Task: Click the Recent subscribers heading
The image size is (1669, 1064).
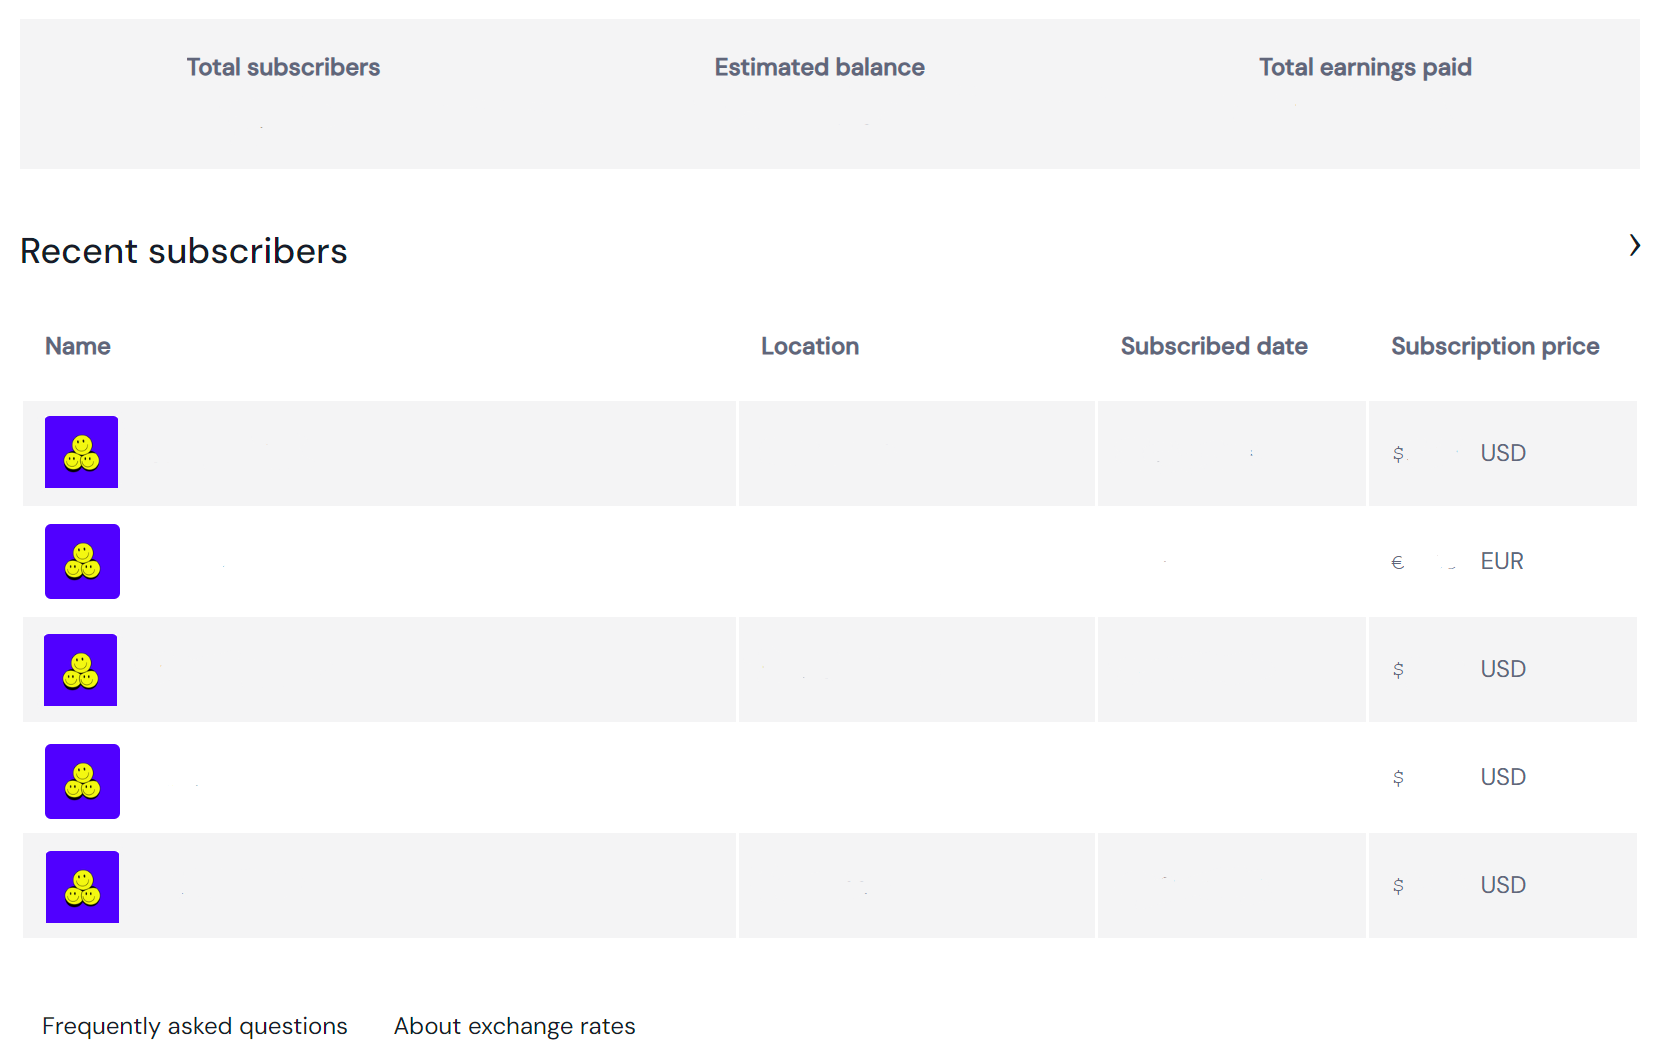Action: tap(184, 251)
